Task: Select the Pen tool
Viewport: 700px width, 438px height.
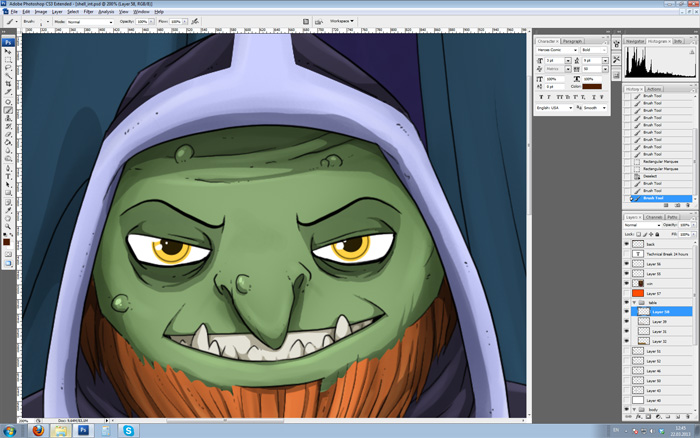Action: [x=8, y=168]
